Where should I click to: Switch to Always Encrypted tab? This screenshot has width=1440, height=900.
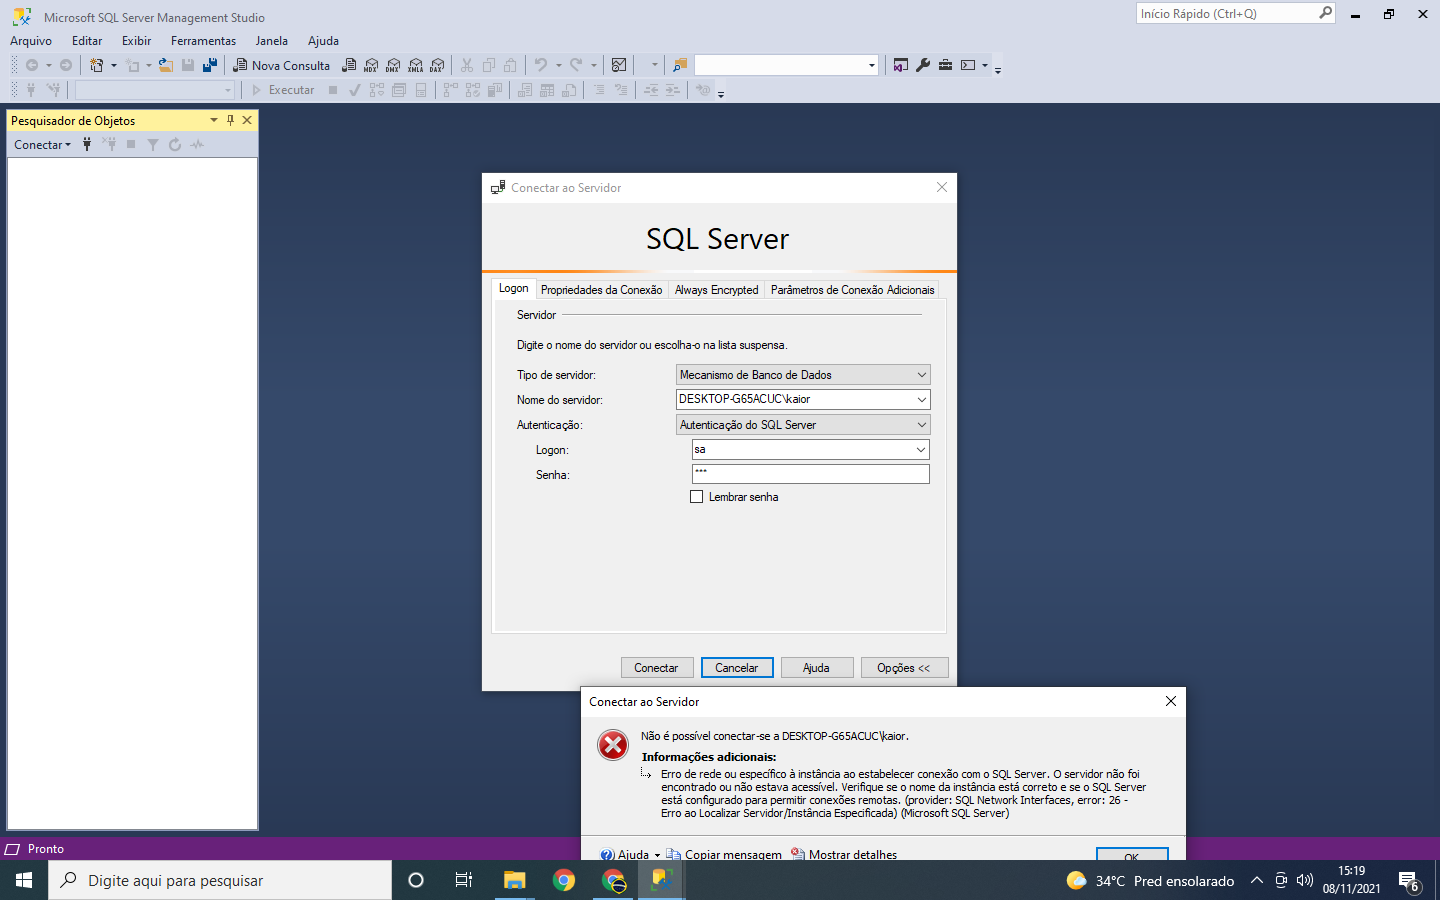coord(717,290)
